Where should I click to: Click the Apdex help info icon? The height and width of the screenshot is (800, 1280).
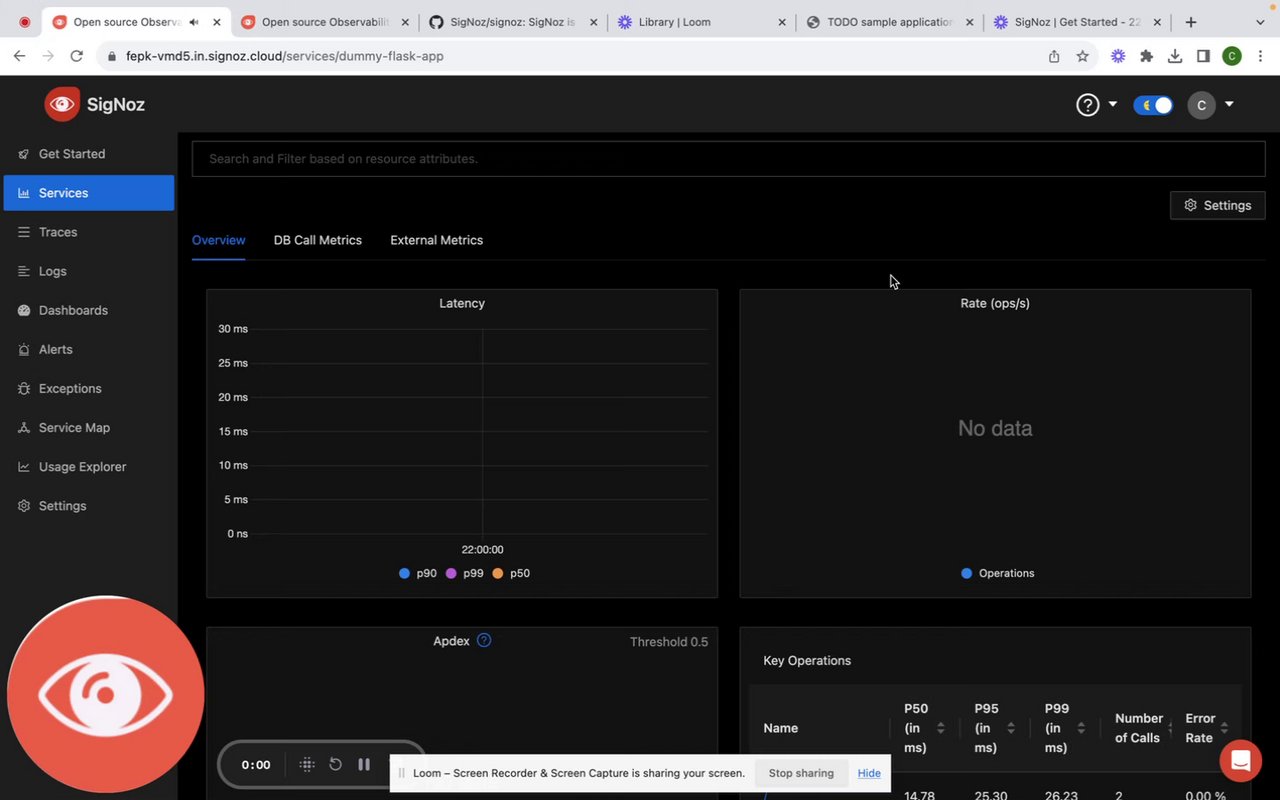[x=484, y=640]
